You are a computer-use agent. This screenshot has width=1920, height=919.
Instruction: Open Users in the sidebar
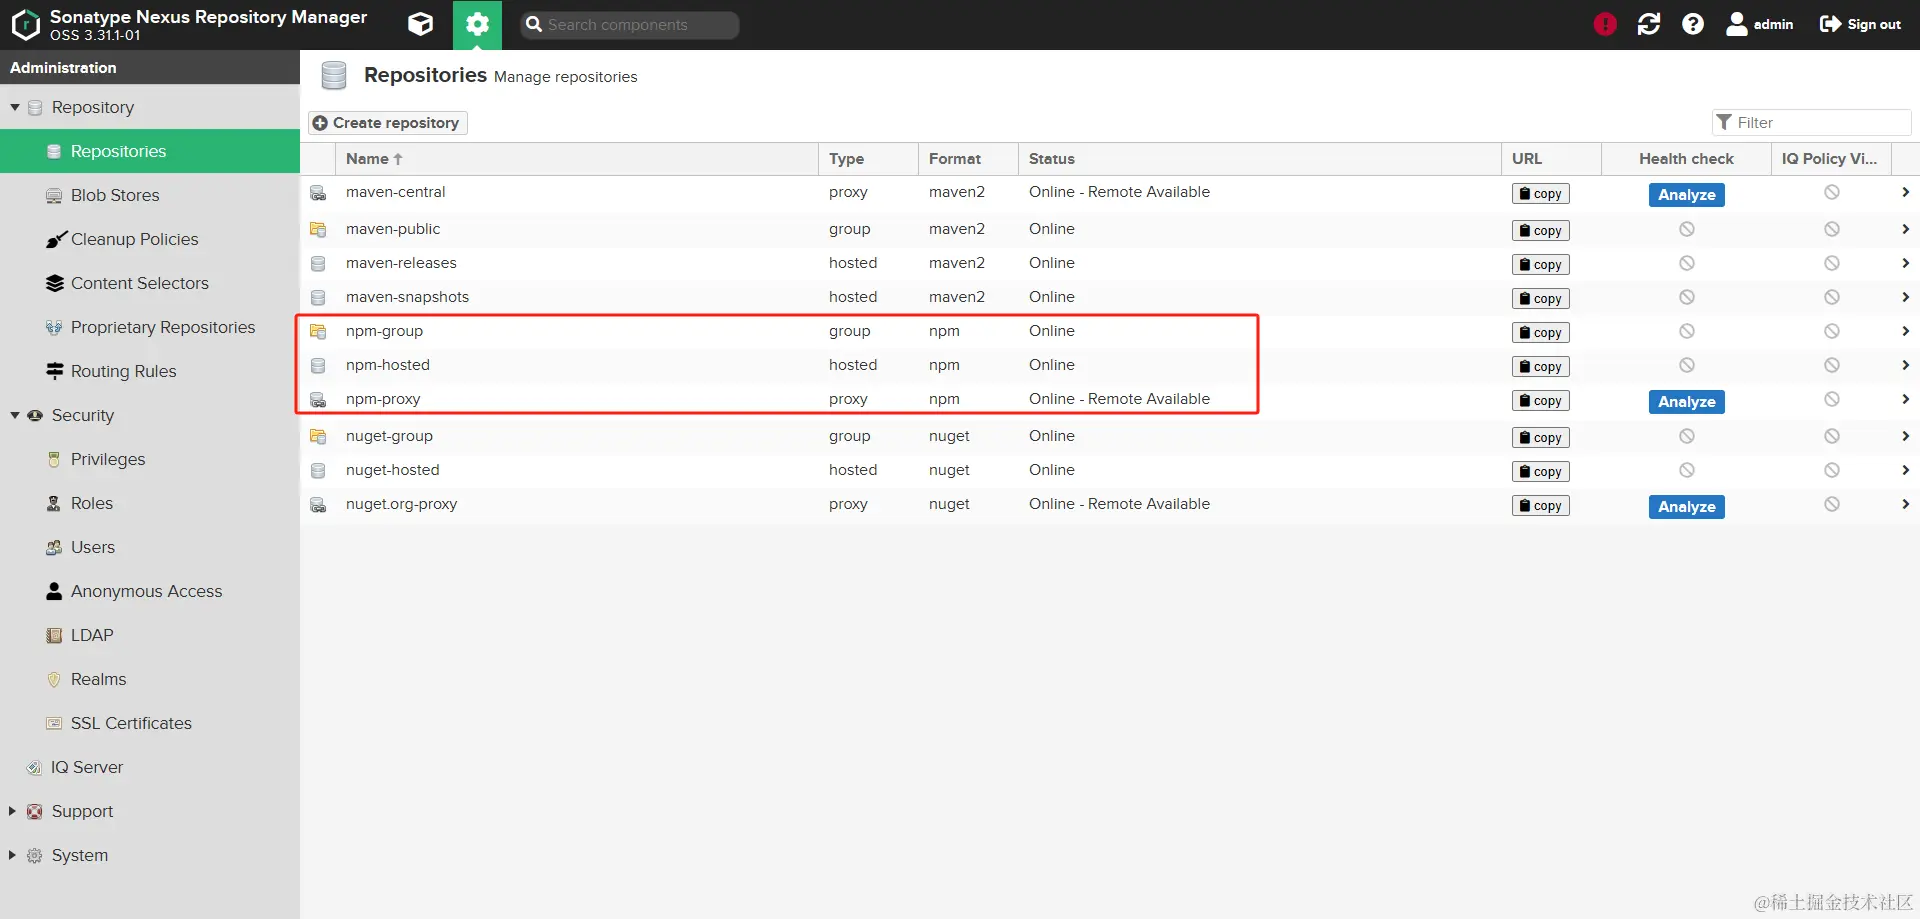tap(150, 547)
